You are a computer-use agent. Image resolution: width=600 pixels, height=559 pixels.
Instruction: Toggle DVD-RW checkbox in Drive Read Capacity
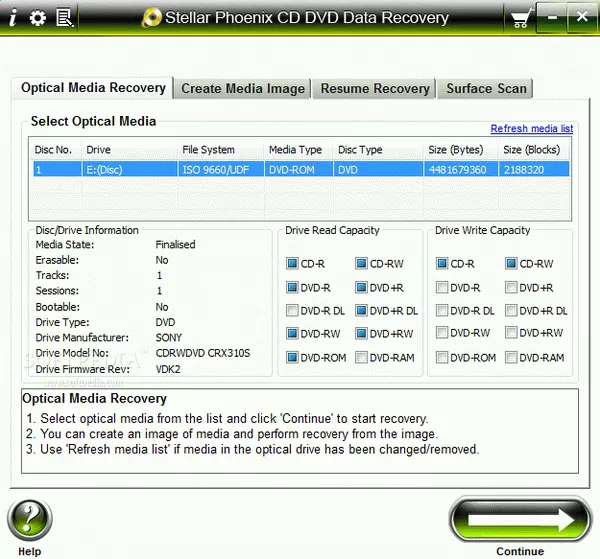tap(292, 334)
